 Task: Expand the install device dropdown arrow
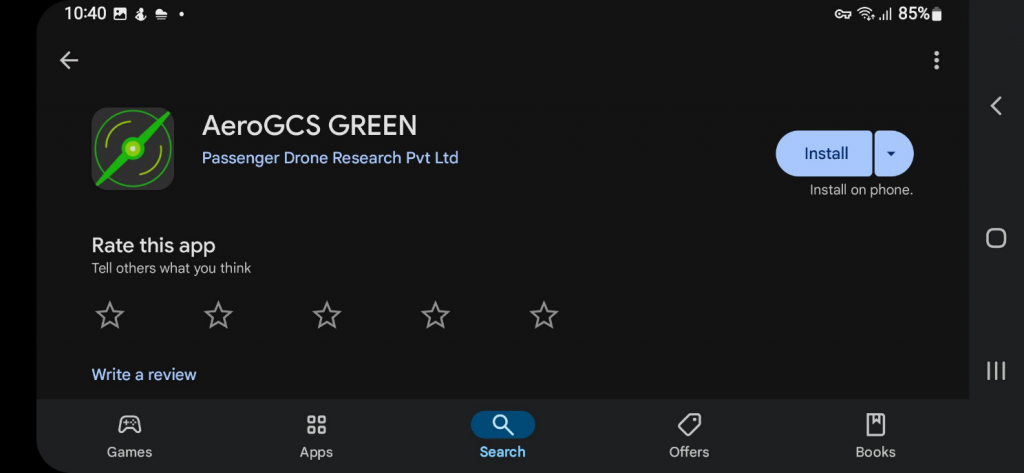click(893, 154)
